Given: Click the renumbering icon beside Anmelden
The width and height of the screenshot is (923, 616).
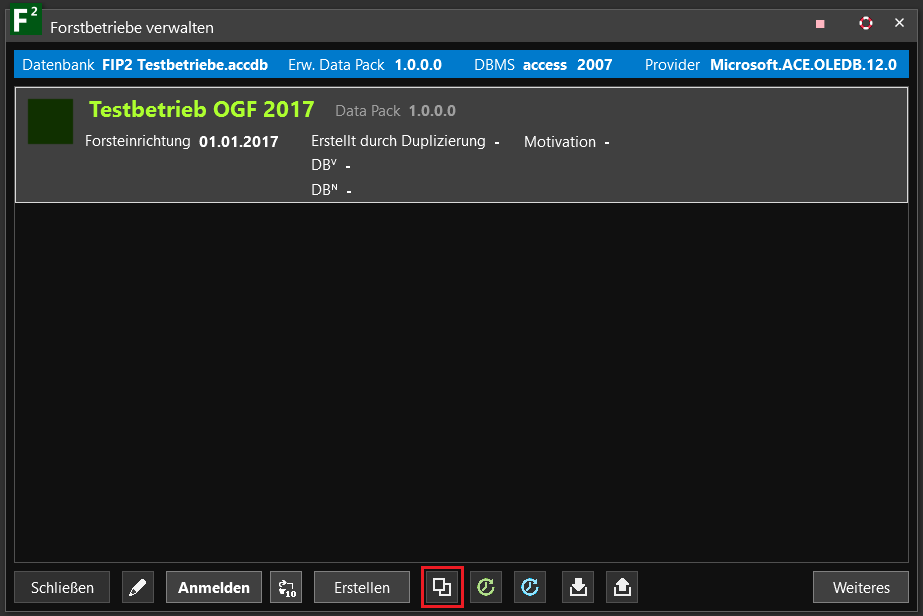Looking at the screenshot, I should 286,587.
